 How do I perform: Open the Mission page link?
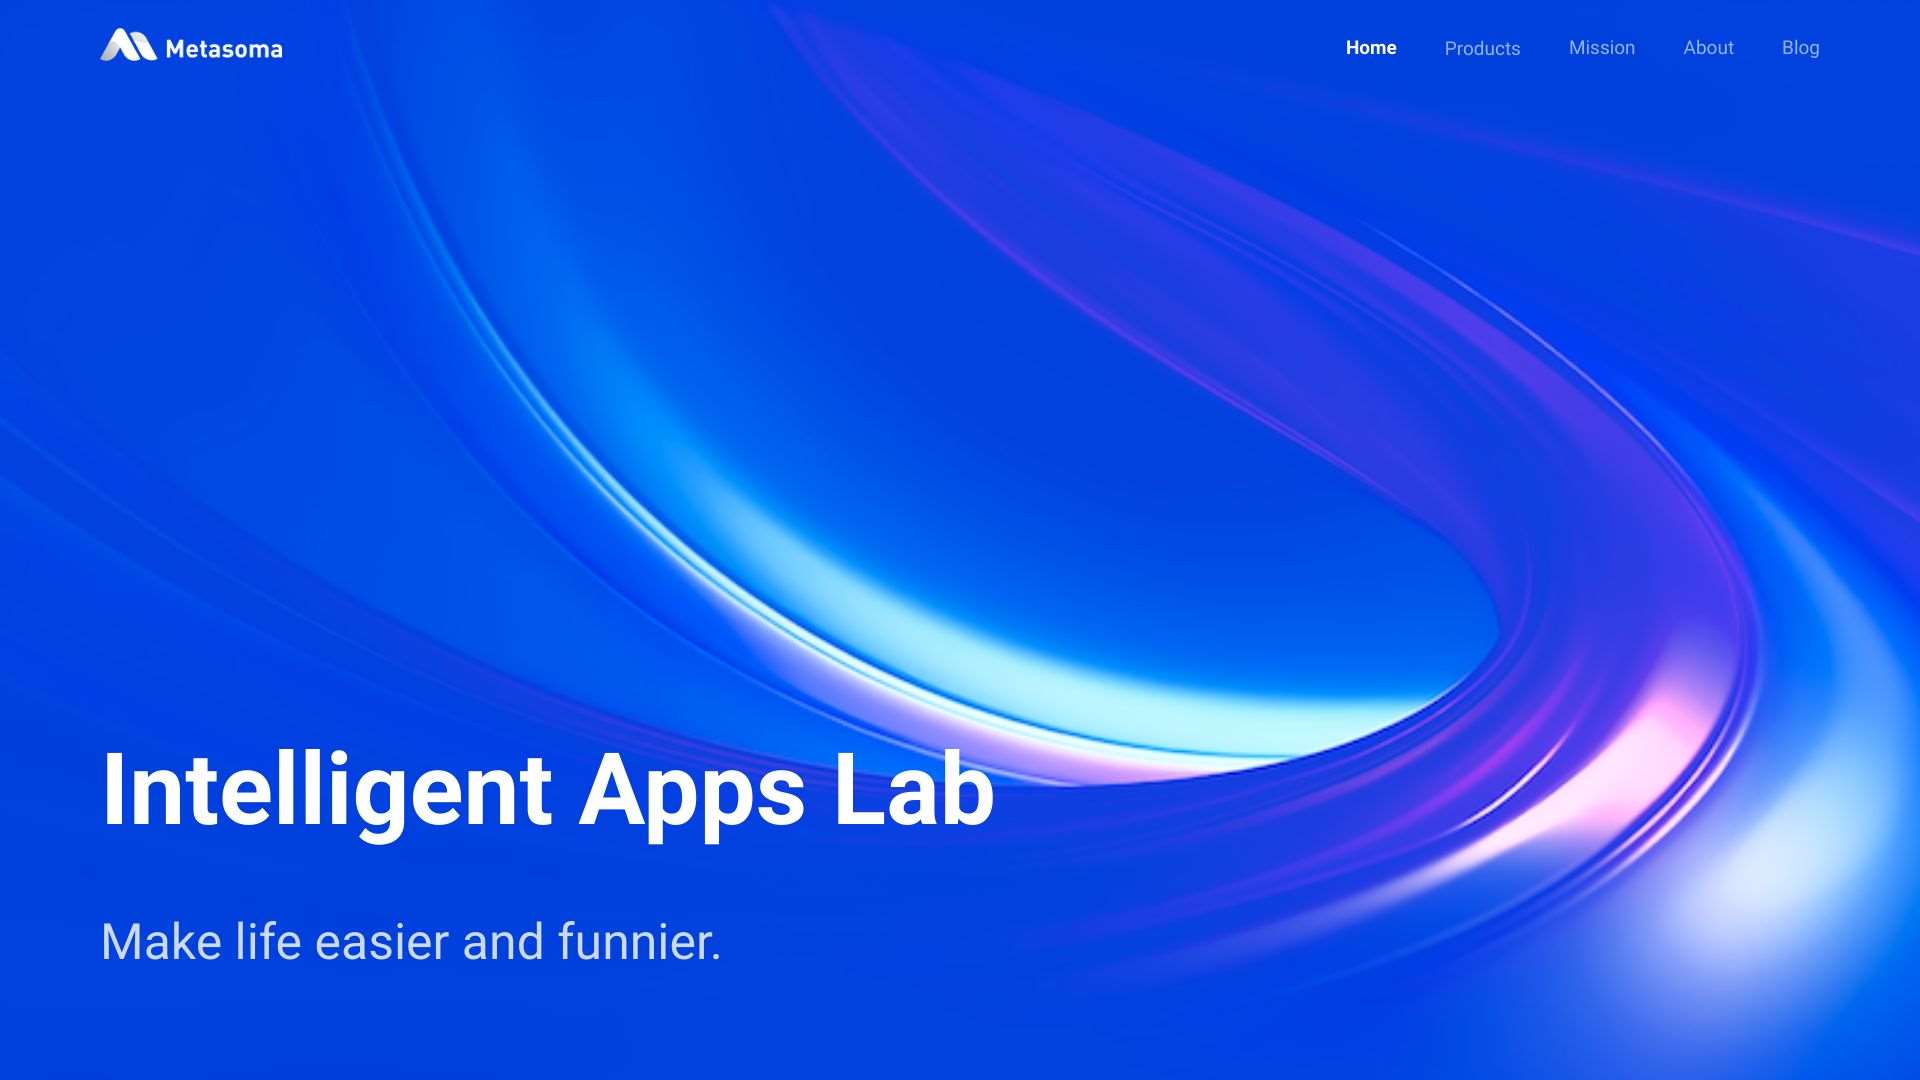(1601, 48)
